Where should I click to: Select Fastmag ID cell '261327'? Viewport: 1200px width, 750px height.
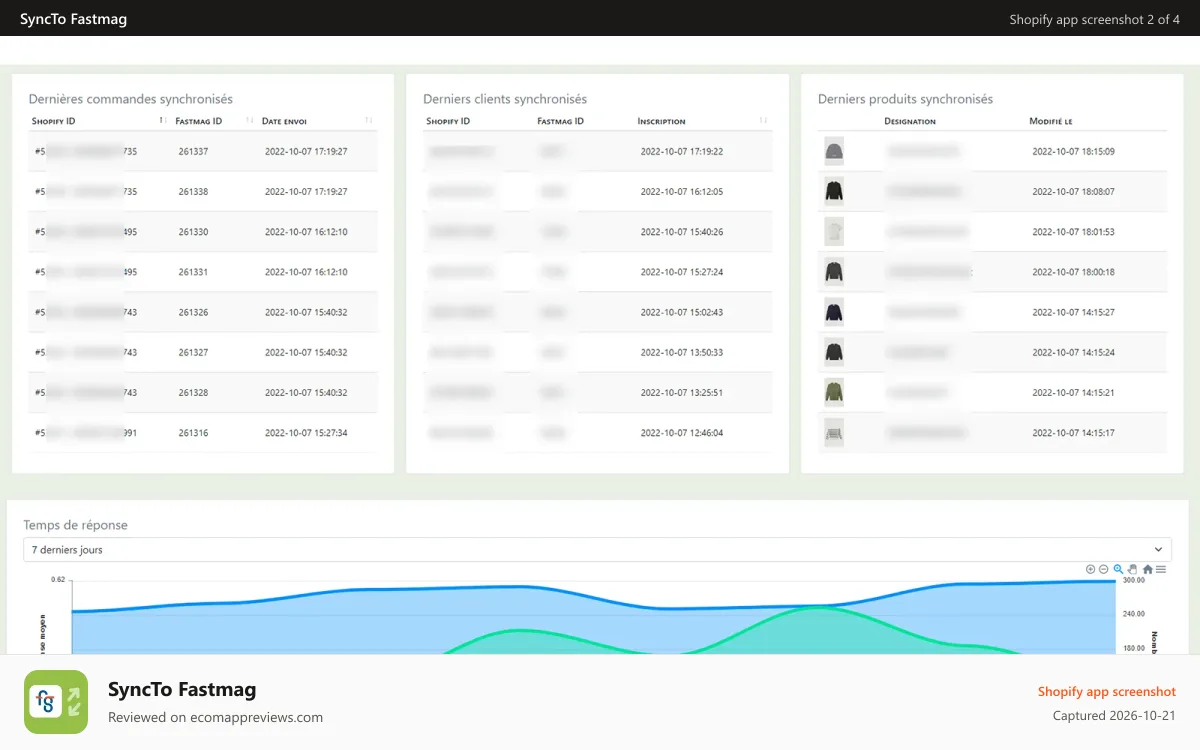click(x=193, y=352)
